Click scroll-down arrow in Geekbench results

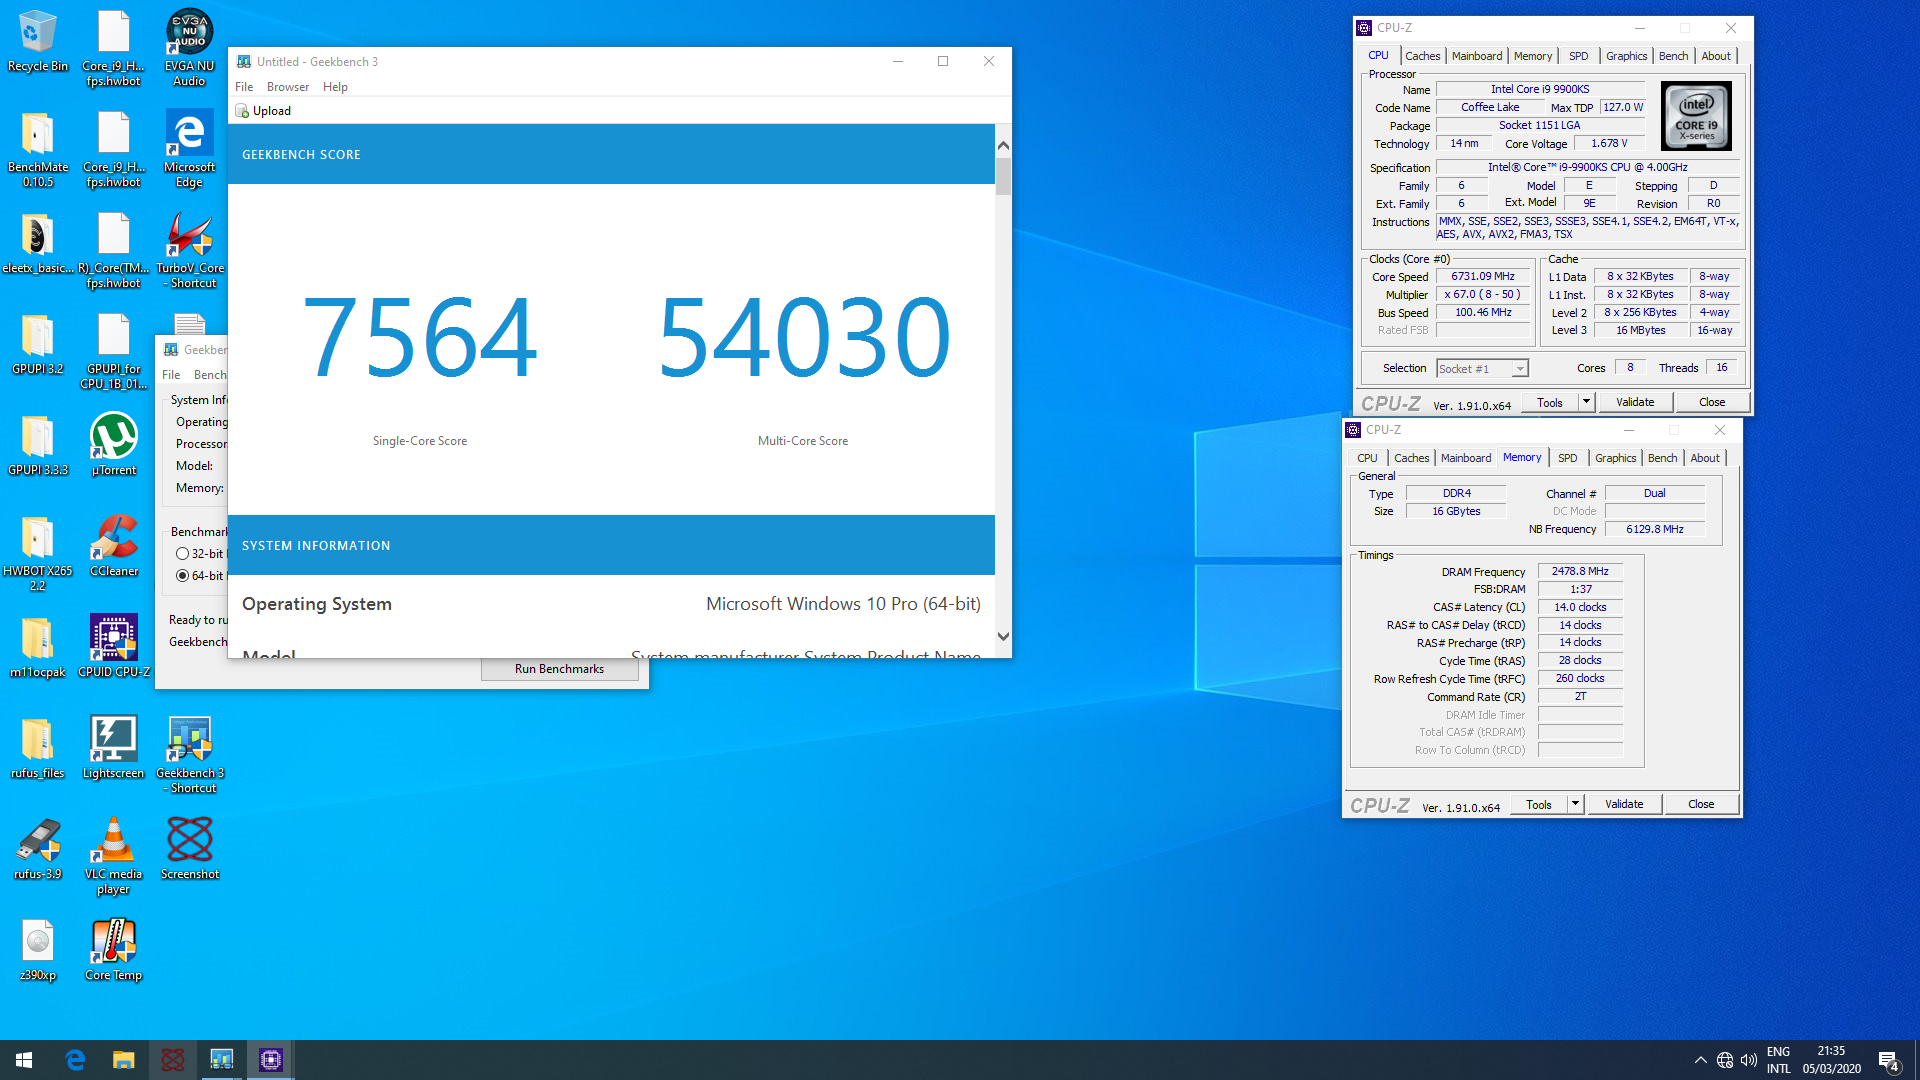(1003, 636)
